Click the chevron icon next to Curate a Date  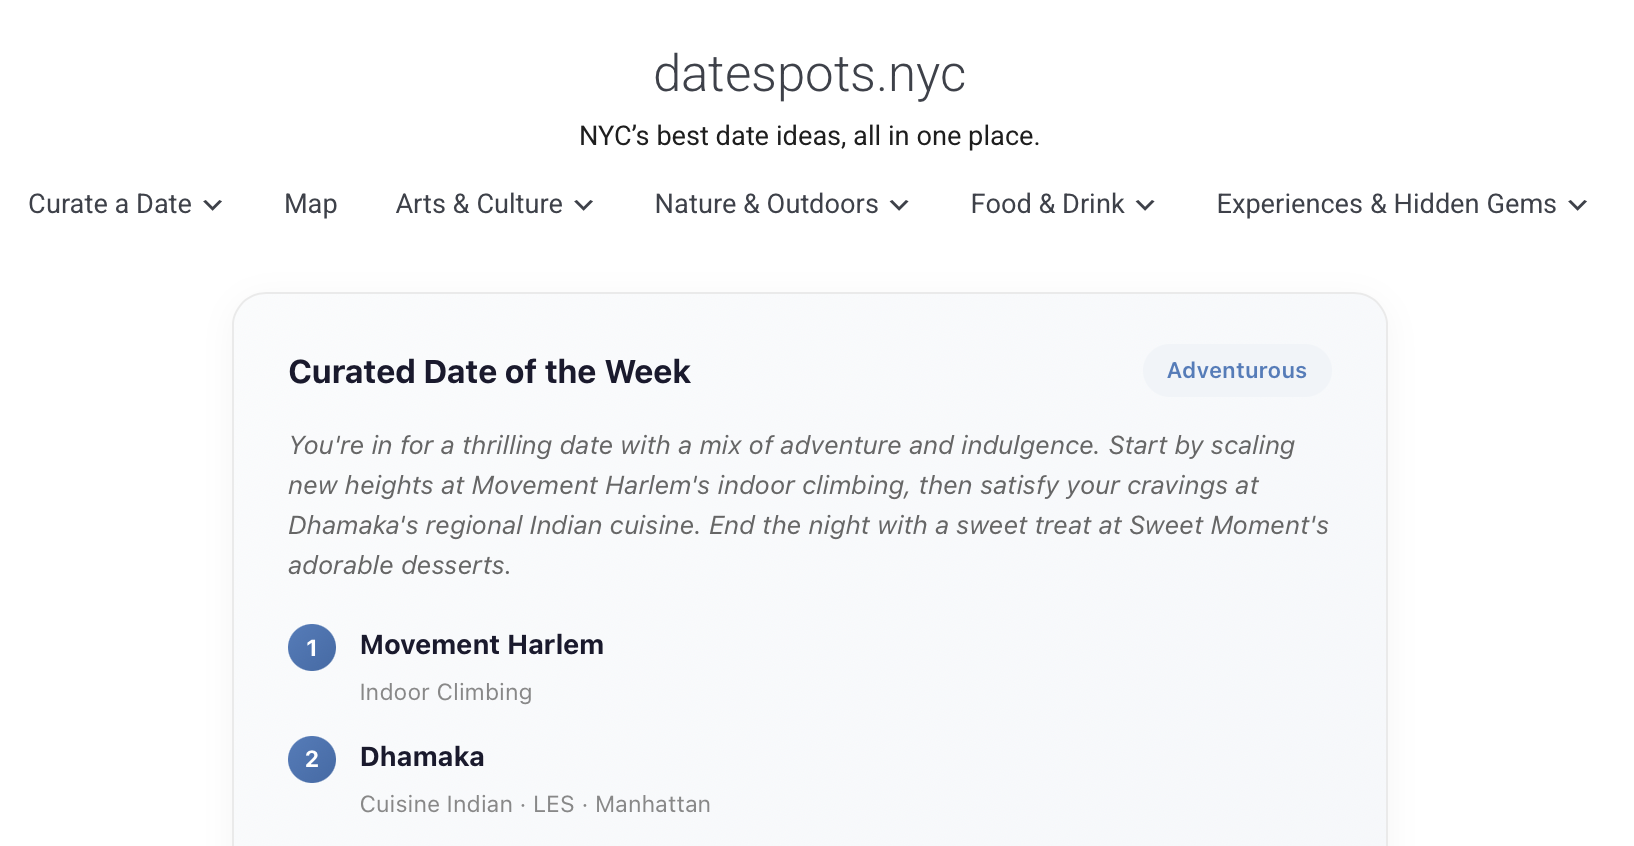tap(212, 206)
